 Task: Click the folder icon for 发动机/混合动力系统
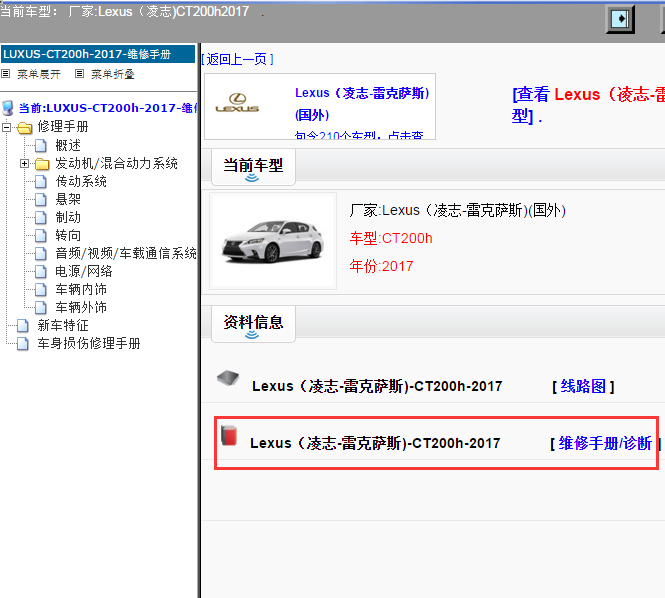[x=42, y=164]
